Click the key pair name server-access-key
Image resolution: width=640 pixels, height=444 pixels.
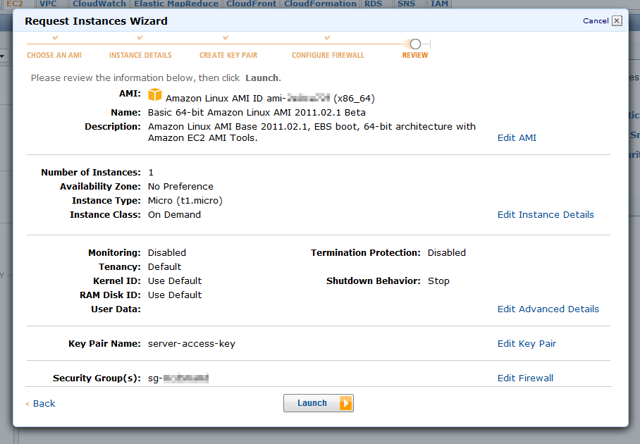(191, 344)
